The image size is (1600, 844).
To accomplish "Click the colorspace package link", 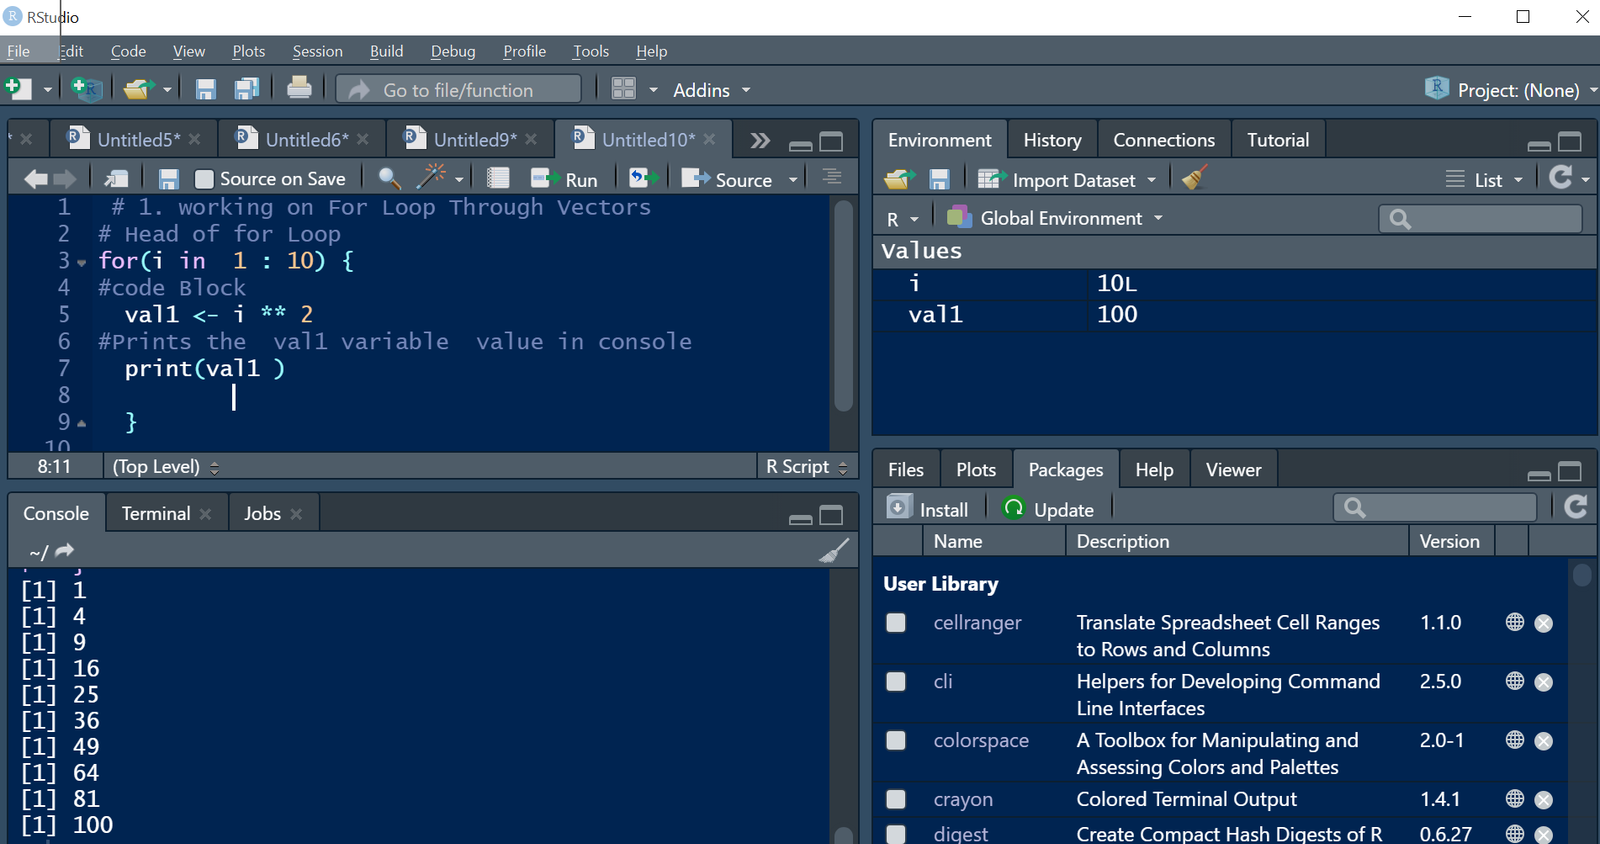I will point(981,740).
